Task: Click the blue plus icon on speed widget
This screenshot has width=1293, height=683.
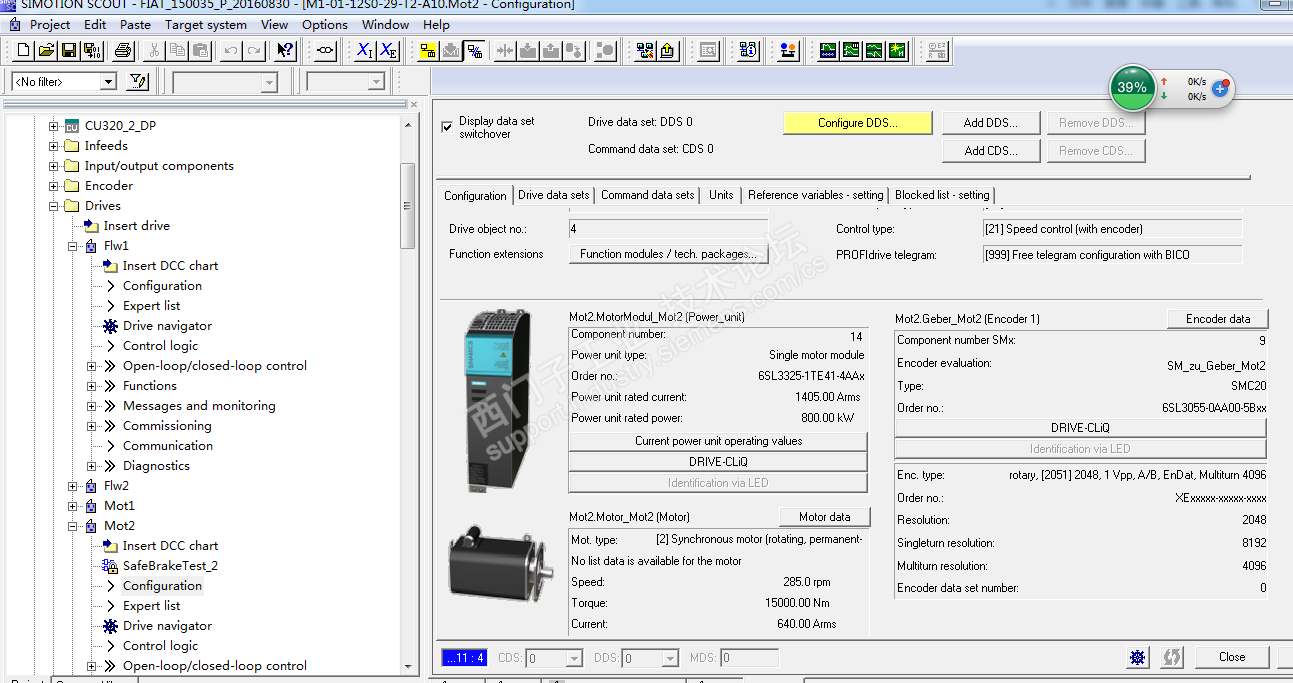Action: [x=1220, y=88]
